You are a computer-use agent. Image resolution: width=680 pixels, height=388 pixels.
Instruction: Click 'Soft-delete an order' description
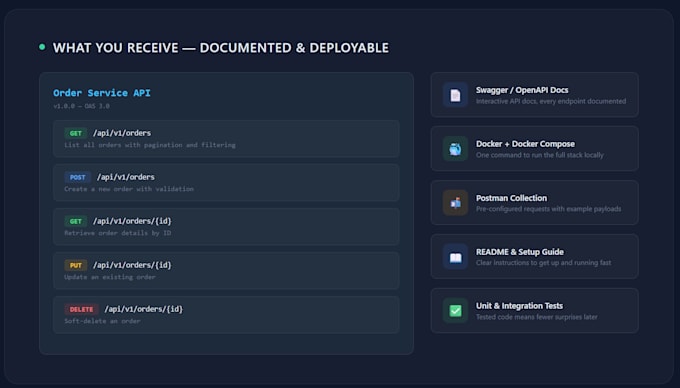pos(102,321)
